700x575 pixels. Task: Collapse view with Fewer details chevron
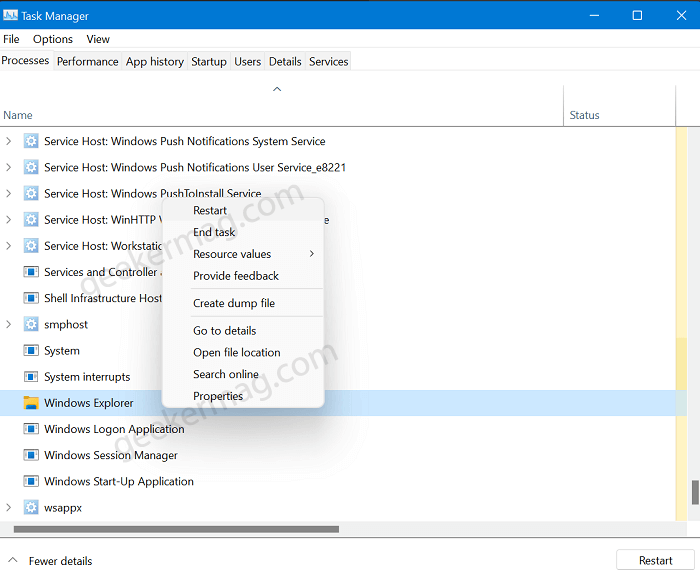pyautogui.click(x=13, y=560)
